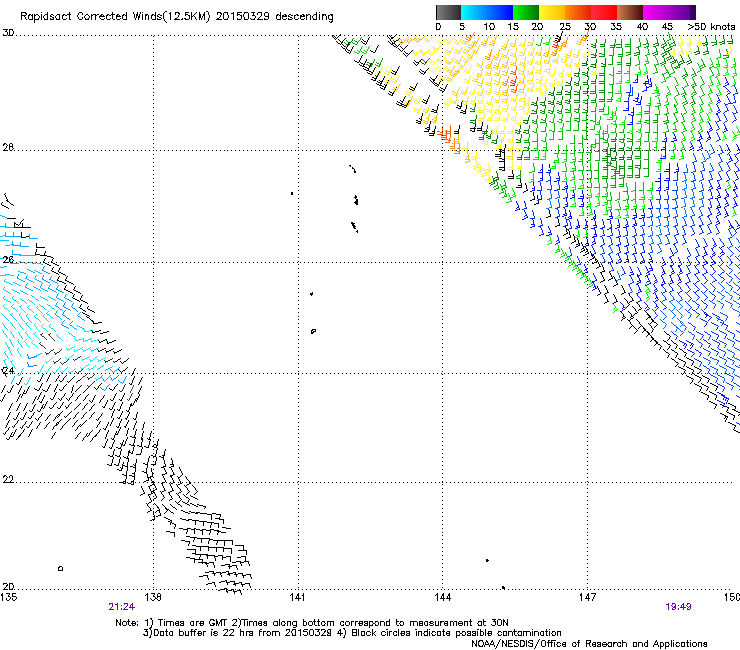Click the red 30-35 knots color band
Viewport: 740px width, 650px height.
(604, 12)
